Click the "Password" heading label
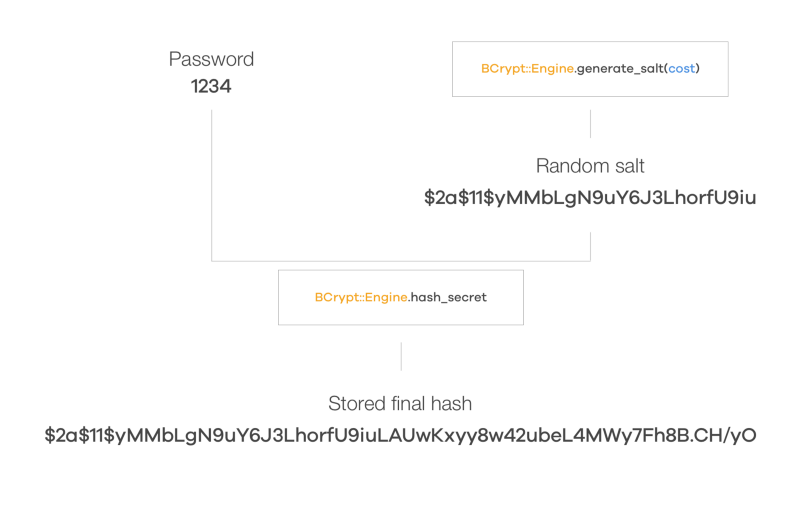Screen dimensions: 800x509 [211, 59]
